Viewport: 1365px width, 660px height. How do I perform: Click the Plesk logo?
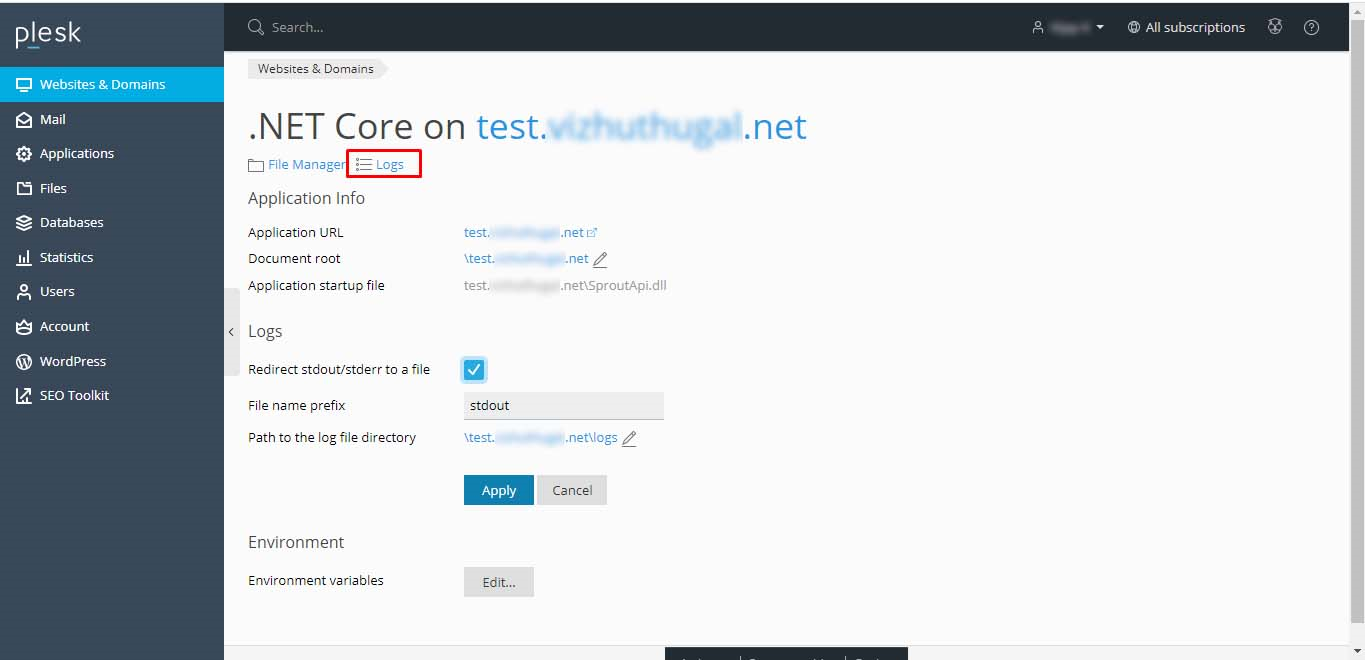point(48,35)
